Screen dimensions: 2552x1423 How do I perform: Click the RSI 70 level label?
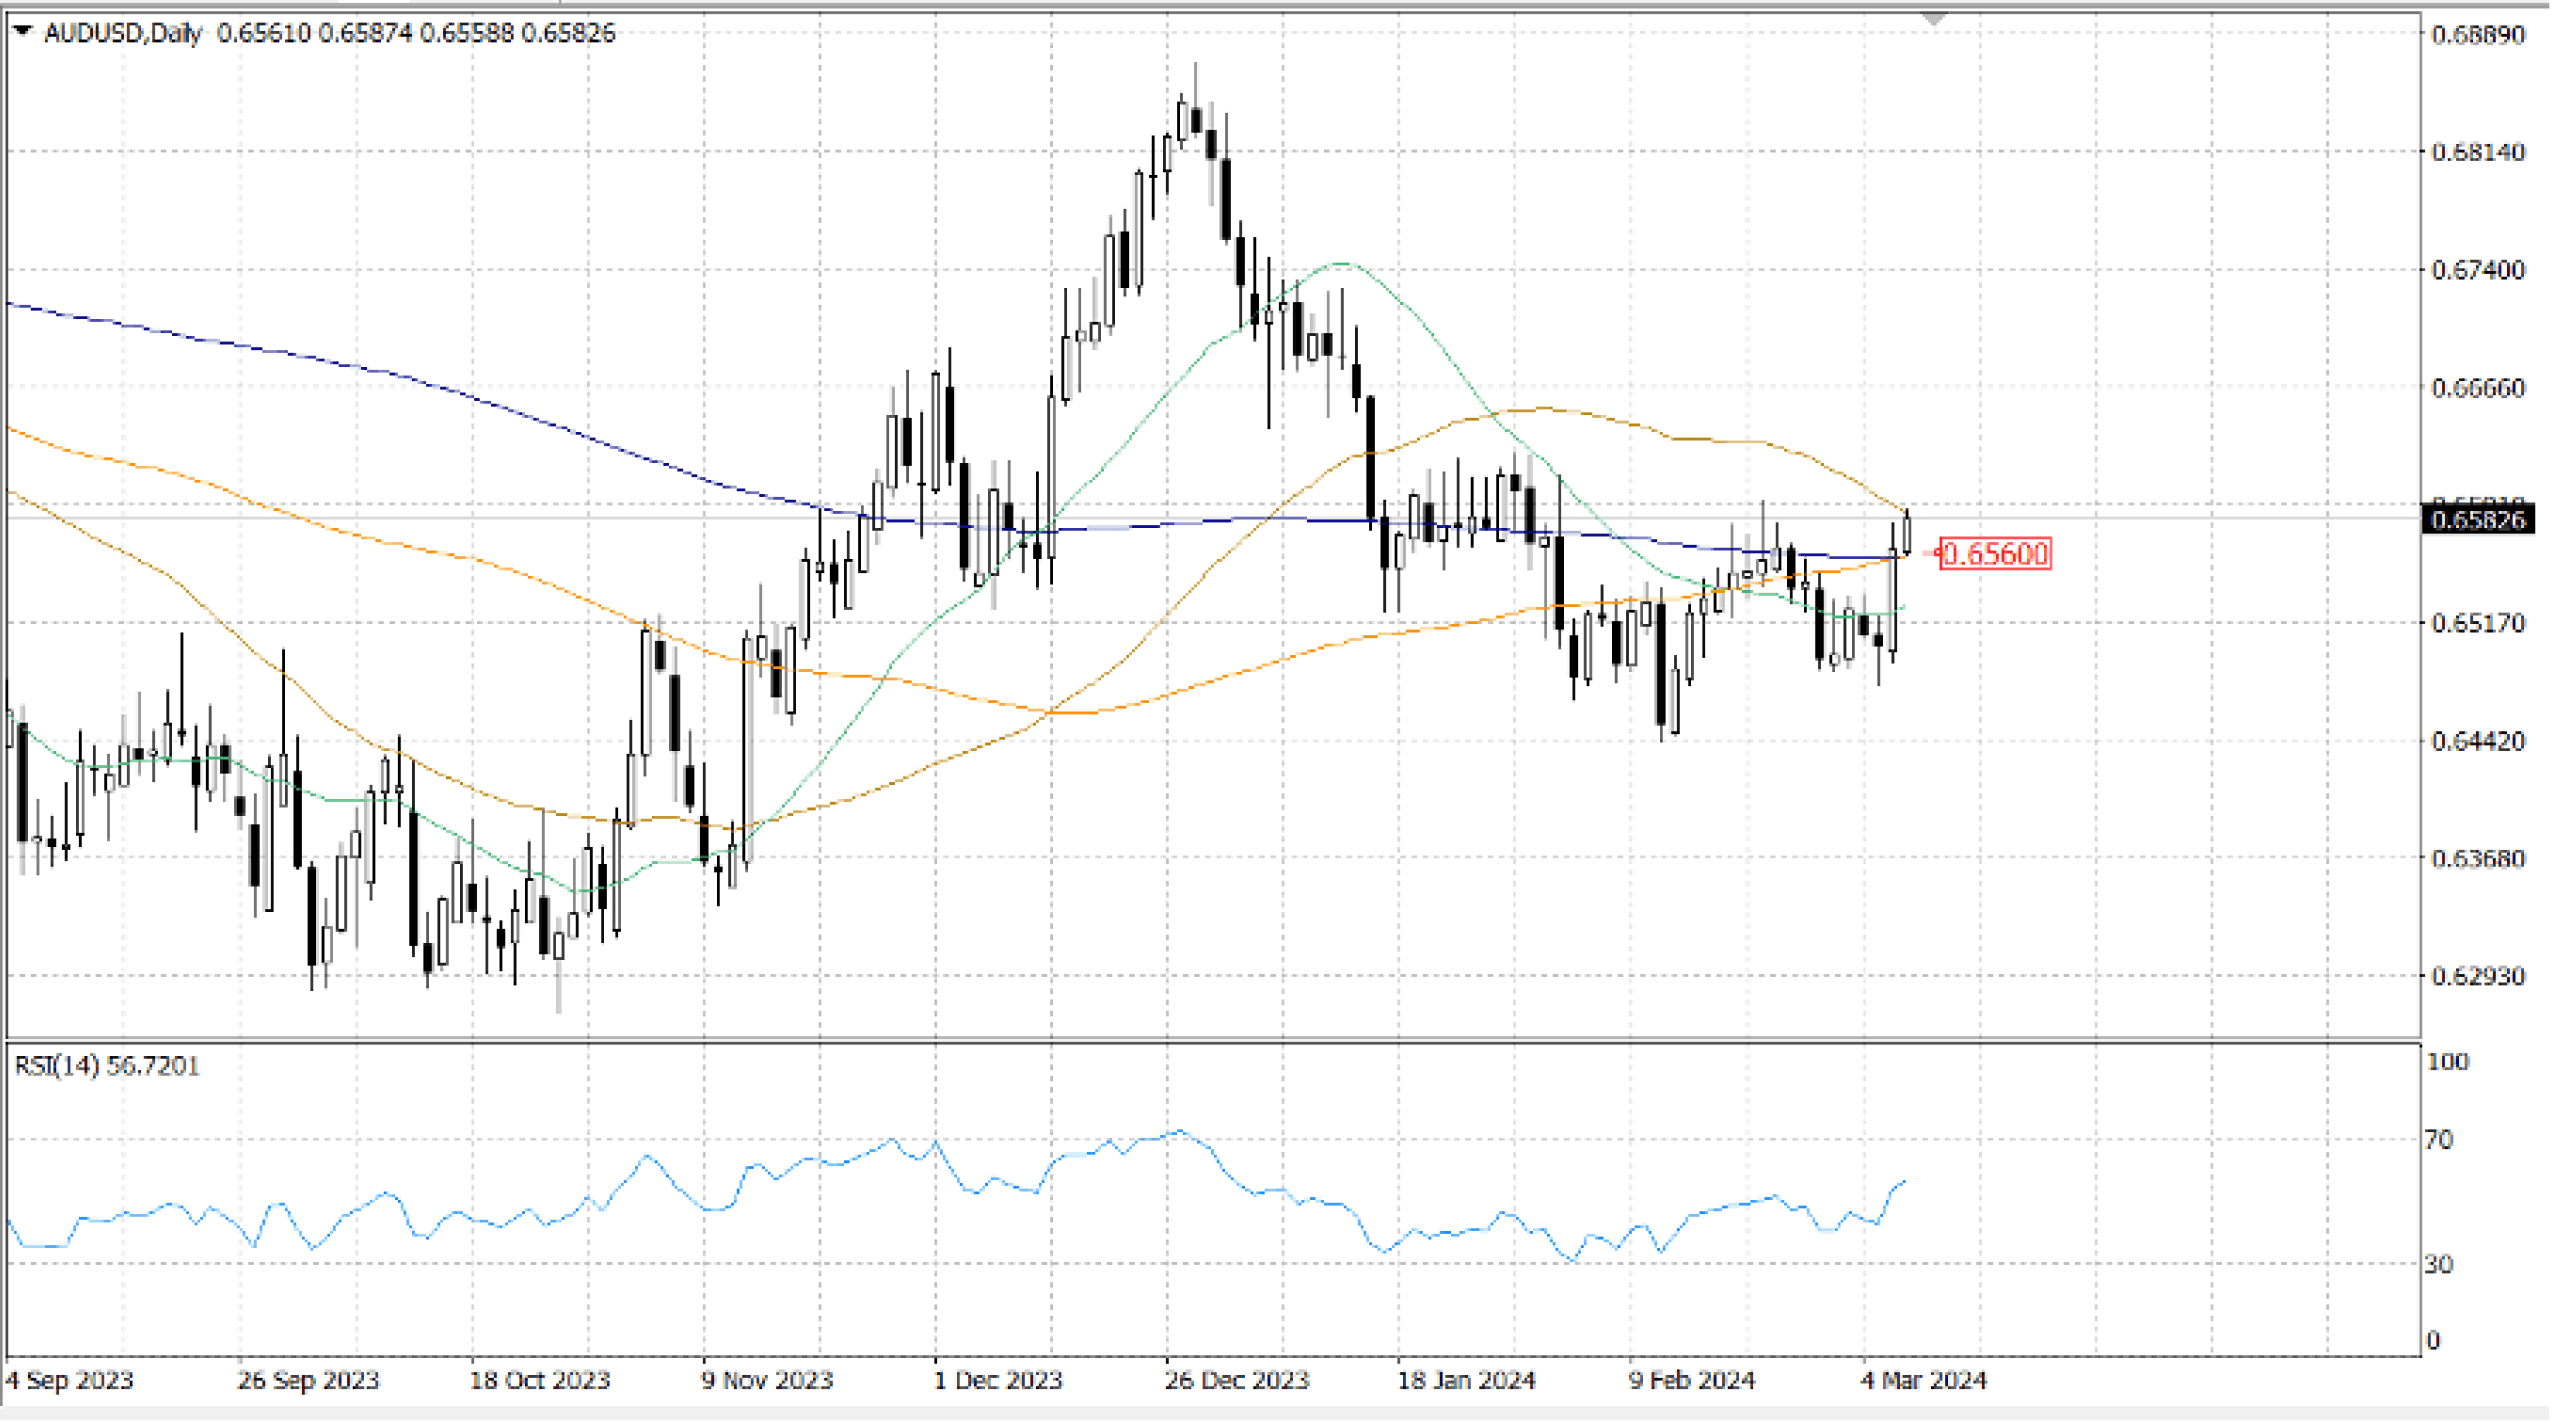click(2438, 1140)
